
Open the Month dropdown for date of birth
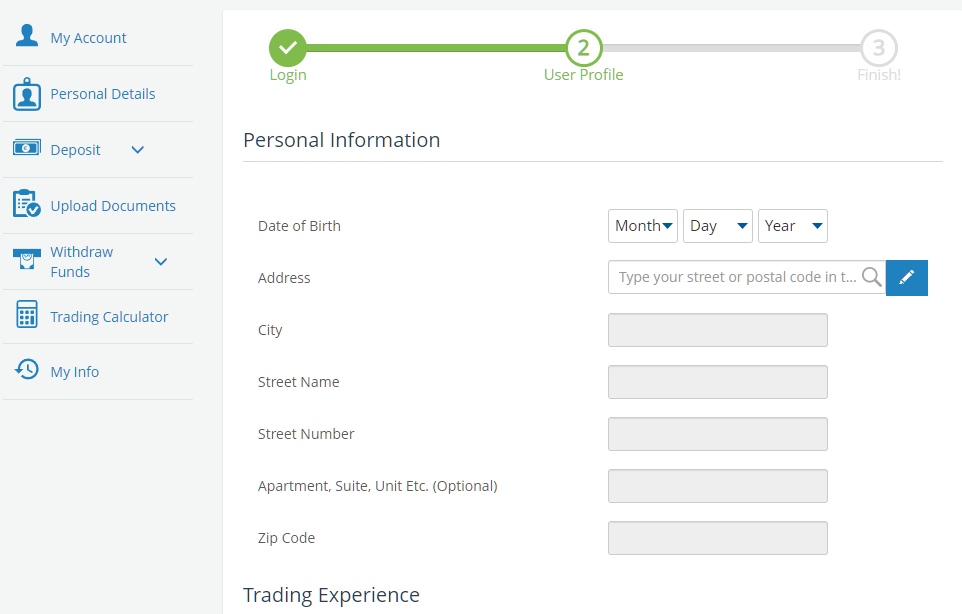pyautogui.click(x=642, y=226)
